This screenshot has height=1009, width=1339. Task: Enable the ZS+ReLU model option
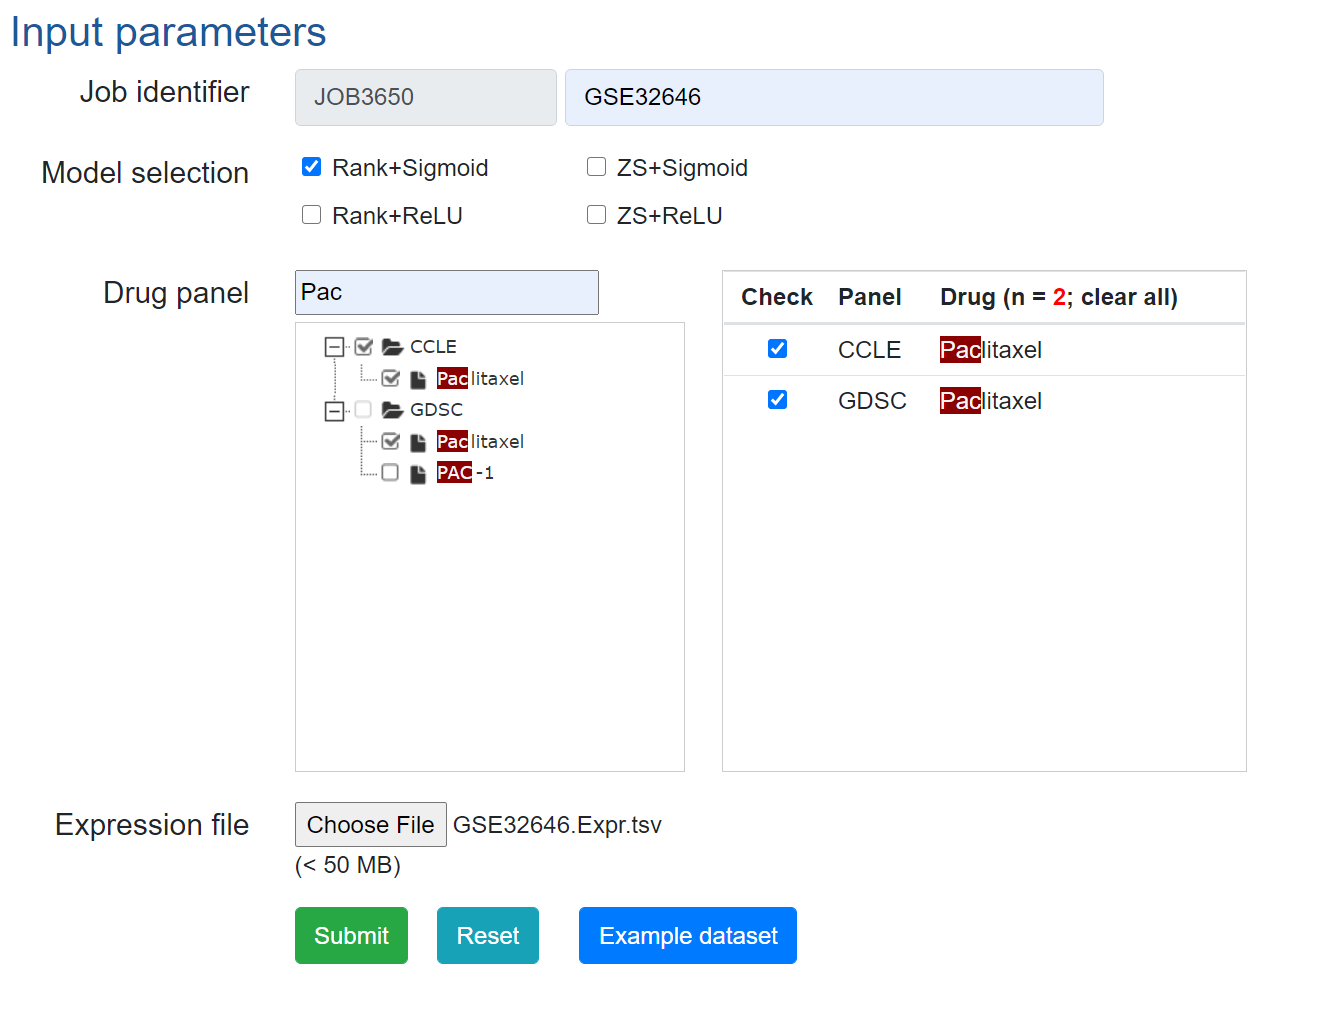click(597, 215)
